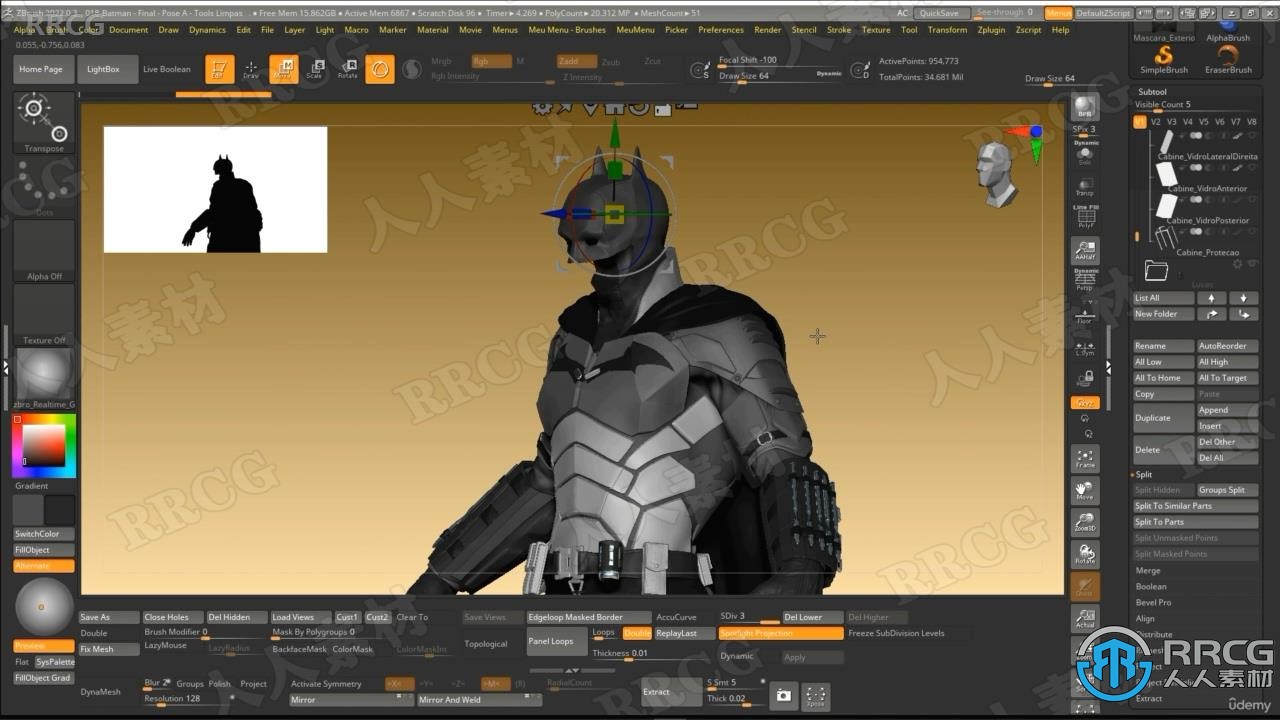Screen dimensions: 1280x720
Task: Expand the Boolean section
Action: tap(1151, 587)
